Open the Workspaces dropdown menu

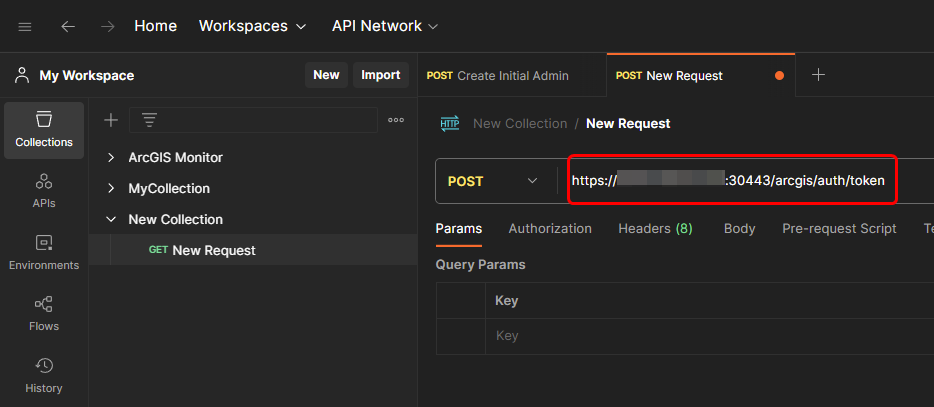pos(253,26)
